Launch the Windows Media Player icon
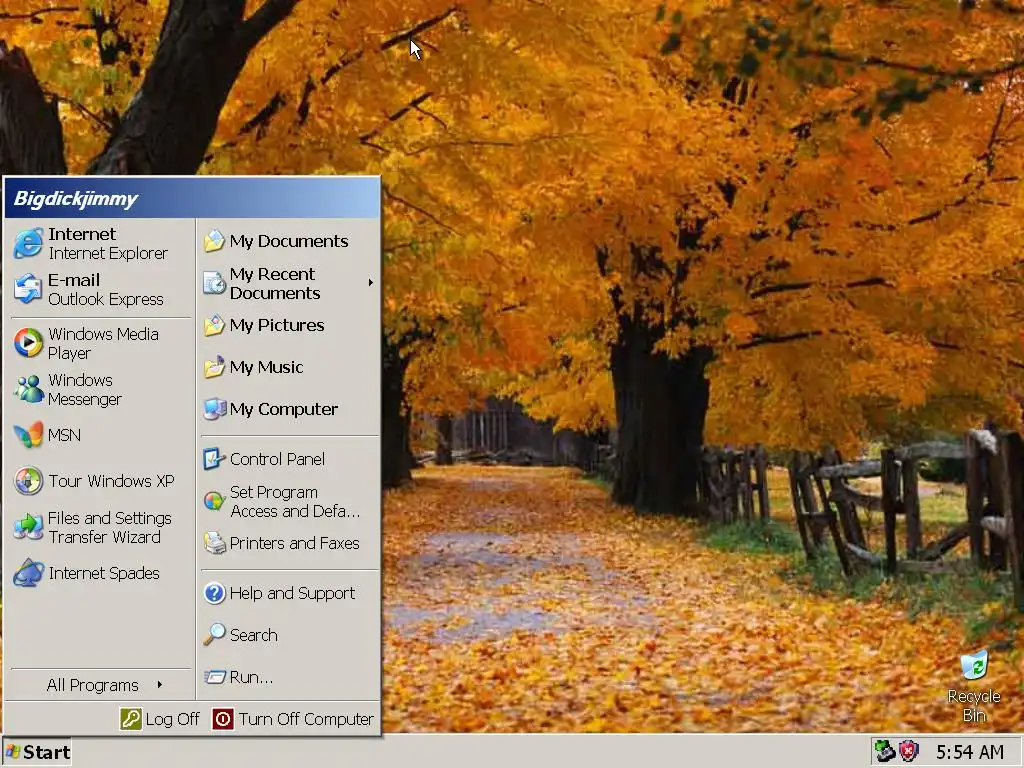 28,343
